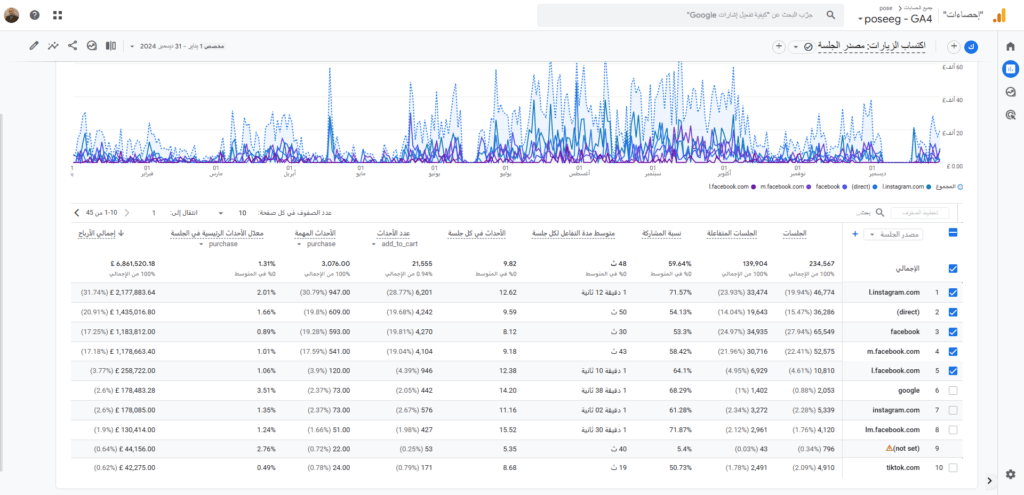Click (direct) legend dot

pyautogui.click(x=875, y=187)
